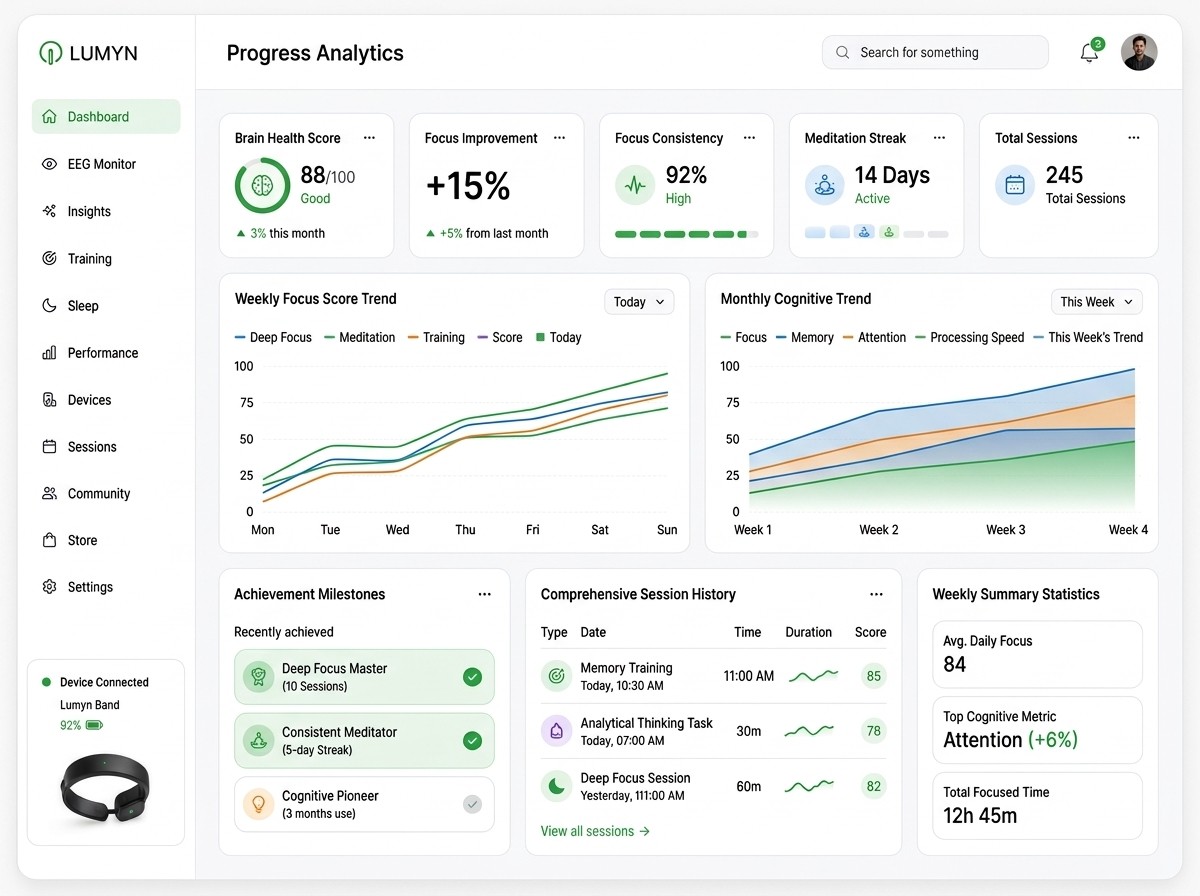Open Brain Health Score options menu

(369, 138)
